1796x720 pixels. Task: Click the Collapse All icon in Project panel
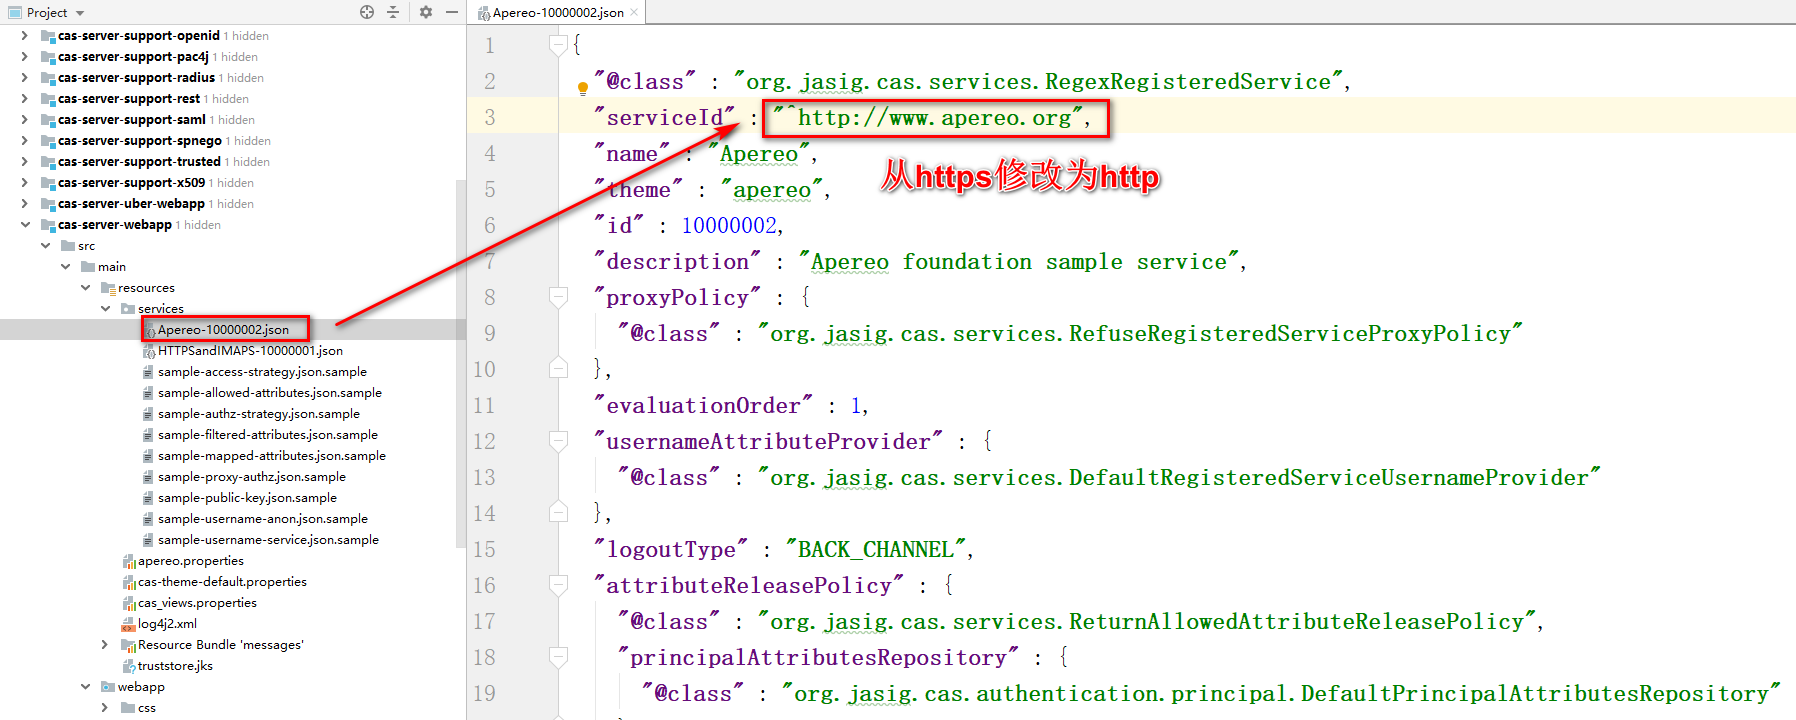[393, 12]
